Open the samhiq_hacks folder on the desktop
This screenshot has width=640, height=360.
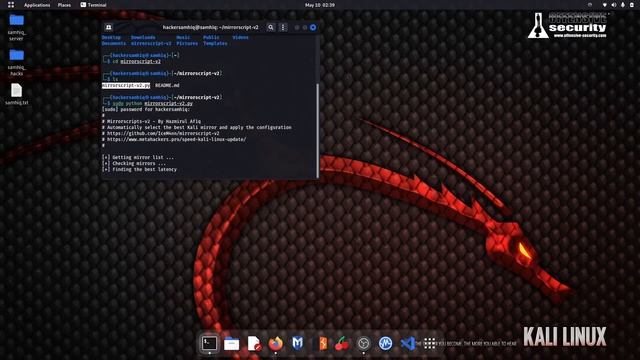[x=16, y=62]
